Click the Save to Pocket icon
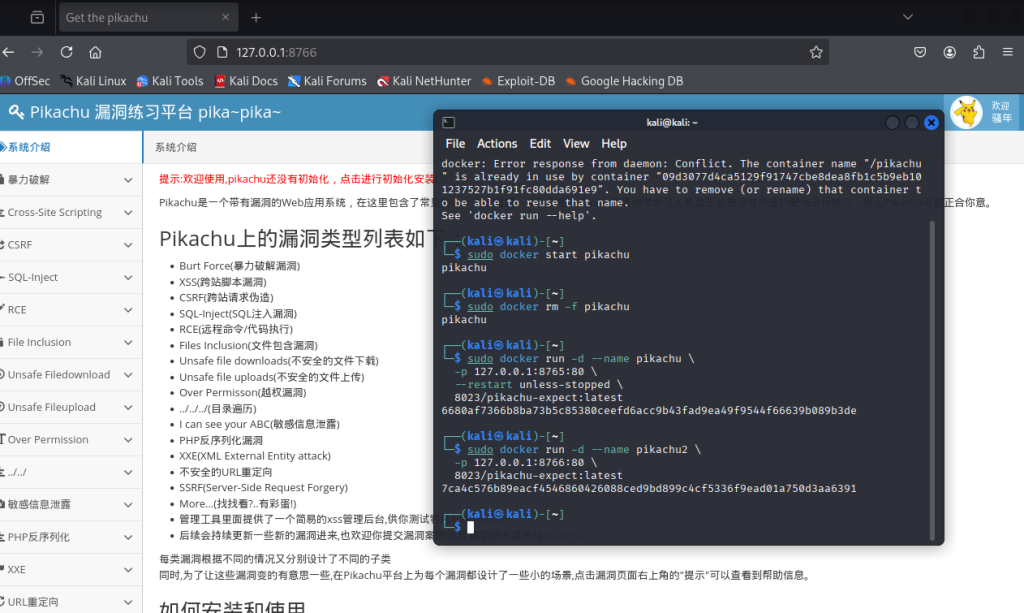 [x=921, y=52]
